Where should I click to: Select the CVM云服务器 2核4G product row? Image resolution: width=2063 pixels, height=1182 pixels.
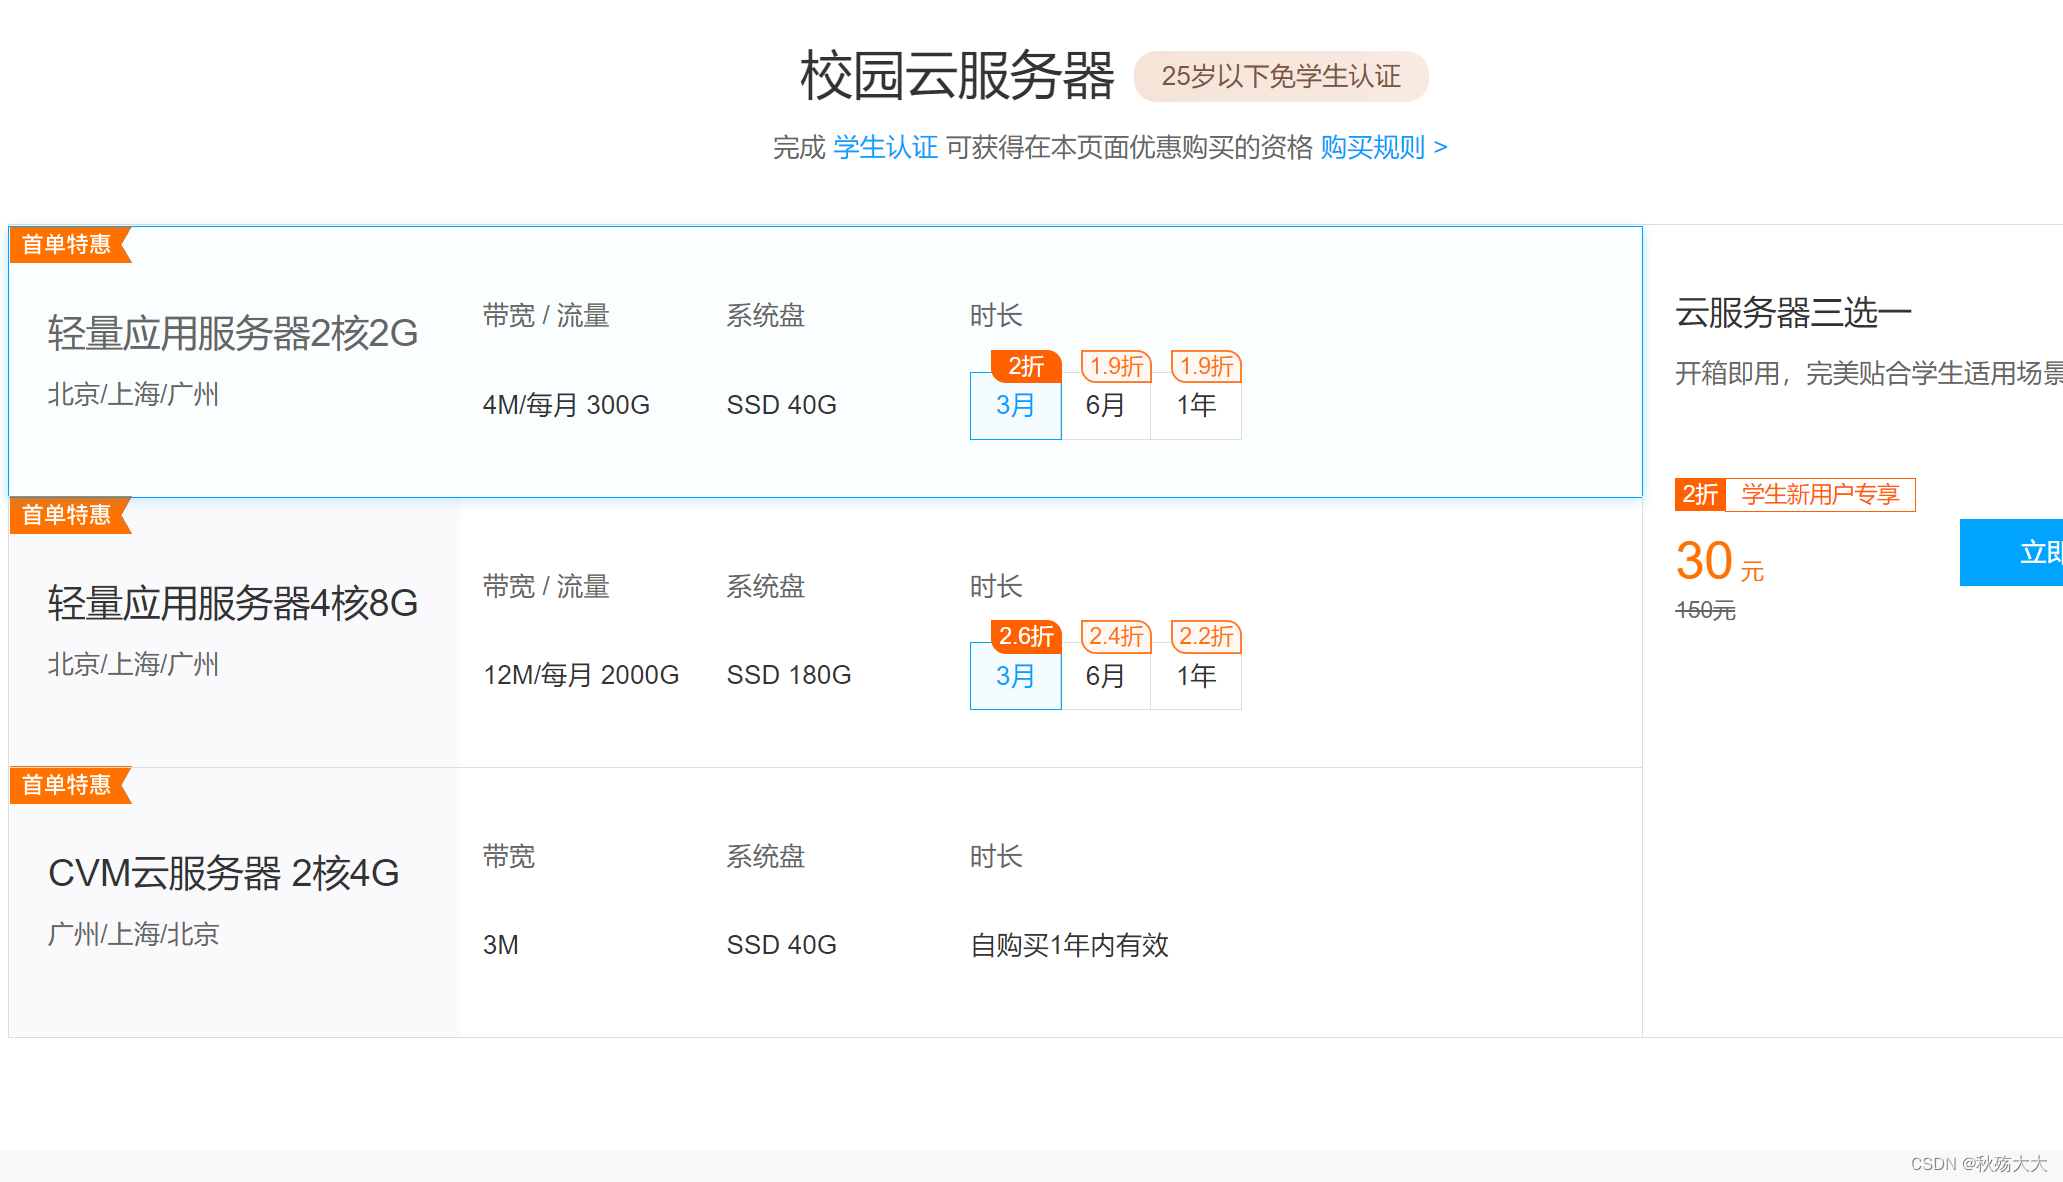tap(223, 873)
